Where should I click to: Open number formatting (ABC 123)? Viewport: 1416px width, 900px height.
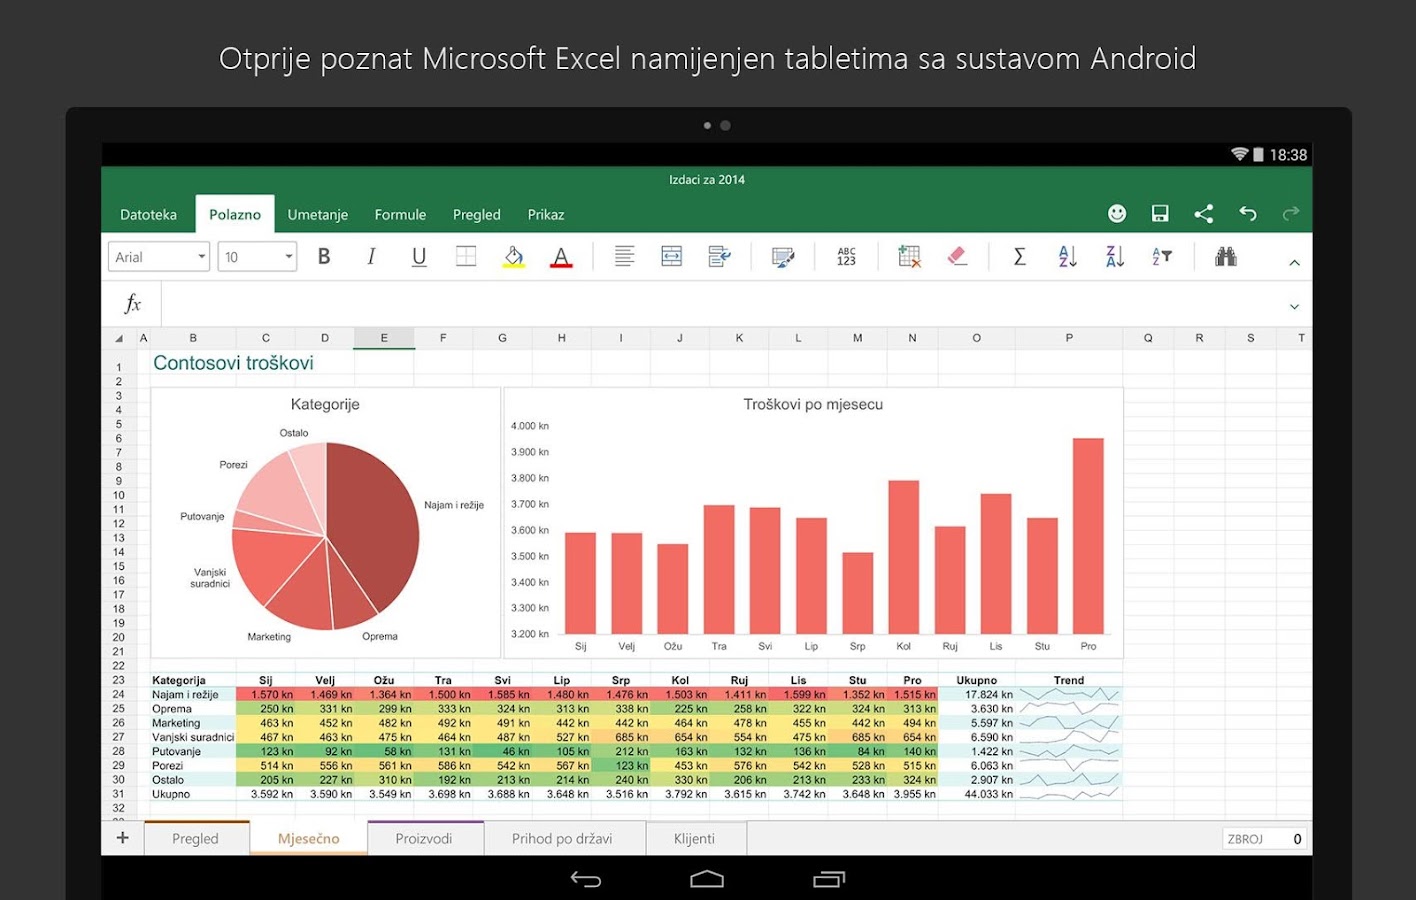846,256
